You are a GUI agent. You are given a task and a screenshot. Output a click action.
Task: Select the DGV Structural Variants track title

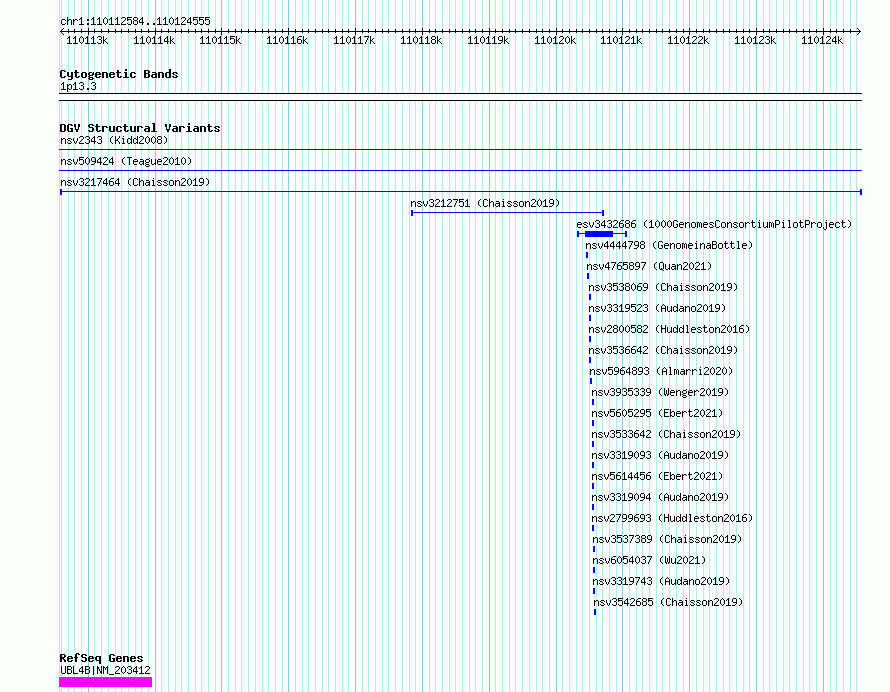(x=140, y=128)
